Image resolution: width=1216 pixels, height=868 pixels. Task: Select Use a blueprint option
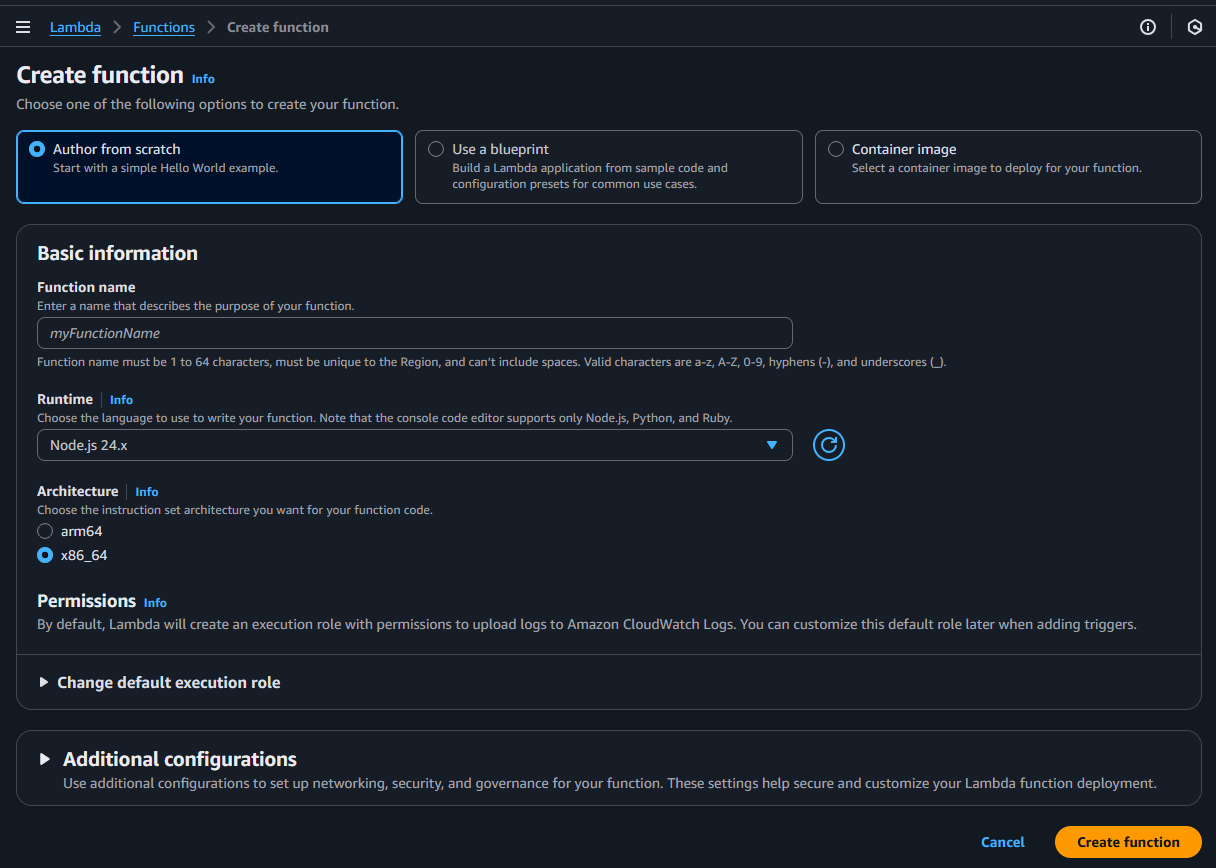[436, 149]
